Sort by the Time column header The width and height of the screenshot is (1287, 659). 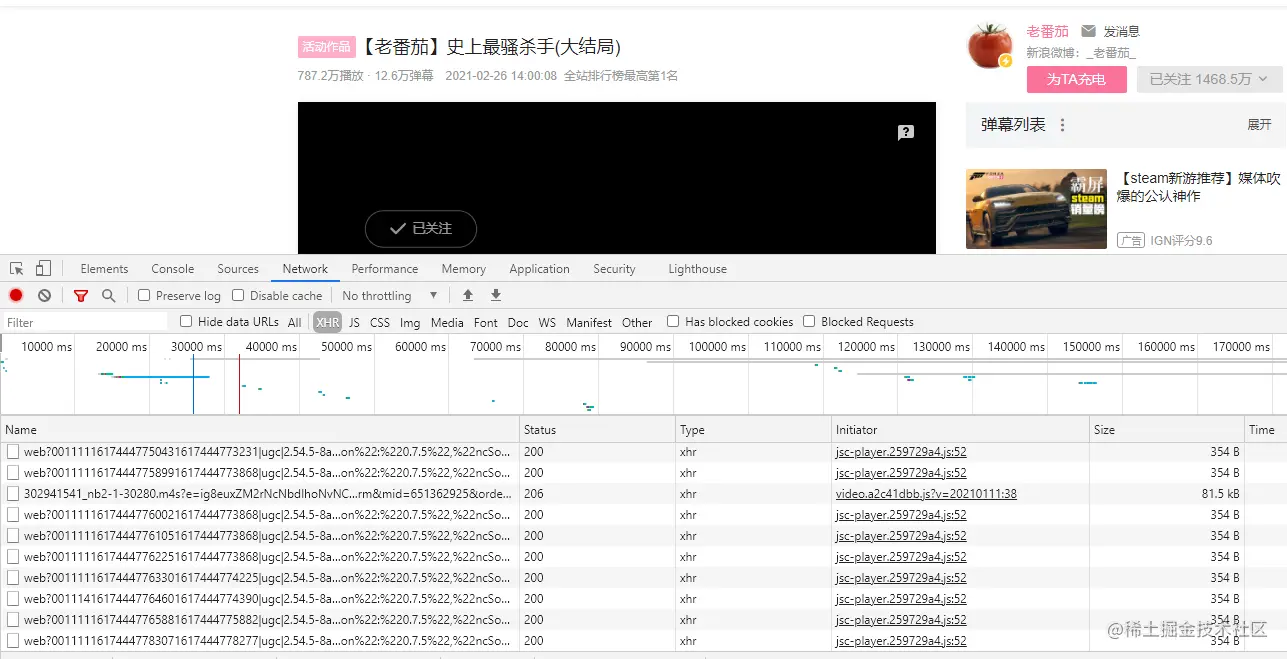click(x=1265, y=430)
